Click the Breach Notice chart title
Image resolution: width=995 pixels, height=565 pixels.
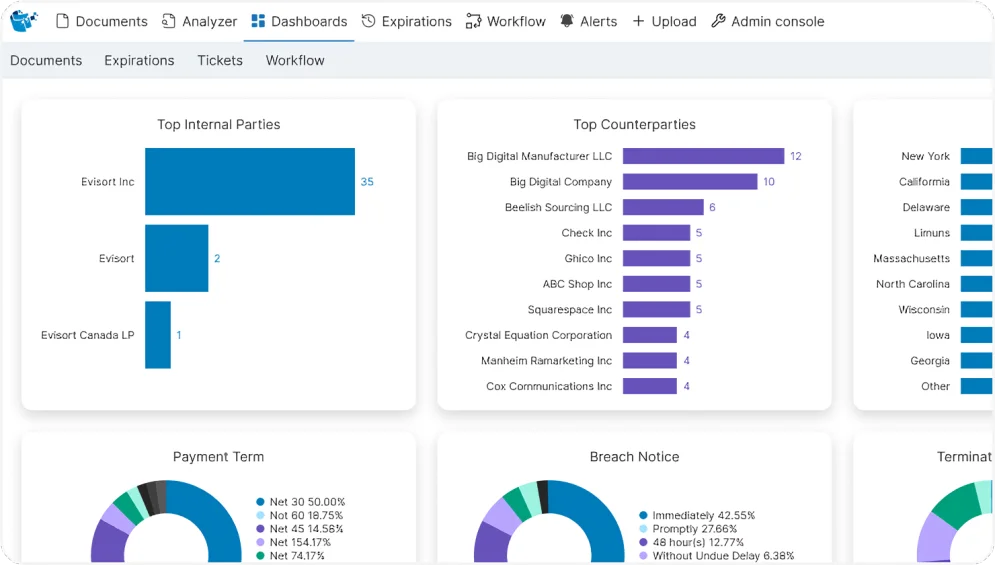point(635,456)
